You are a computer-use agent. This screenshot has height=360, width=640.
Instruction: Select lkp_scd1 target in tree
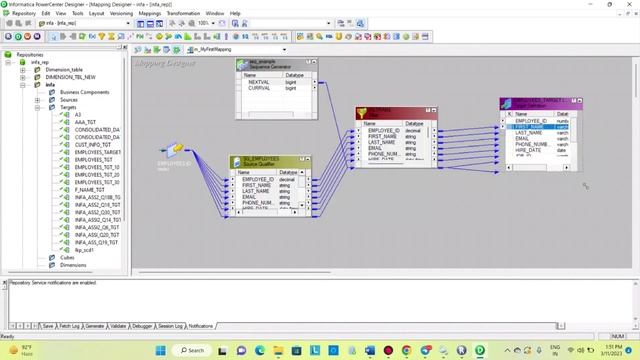coord(84,250)
